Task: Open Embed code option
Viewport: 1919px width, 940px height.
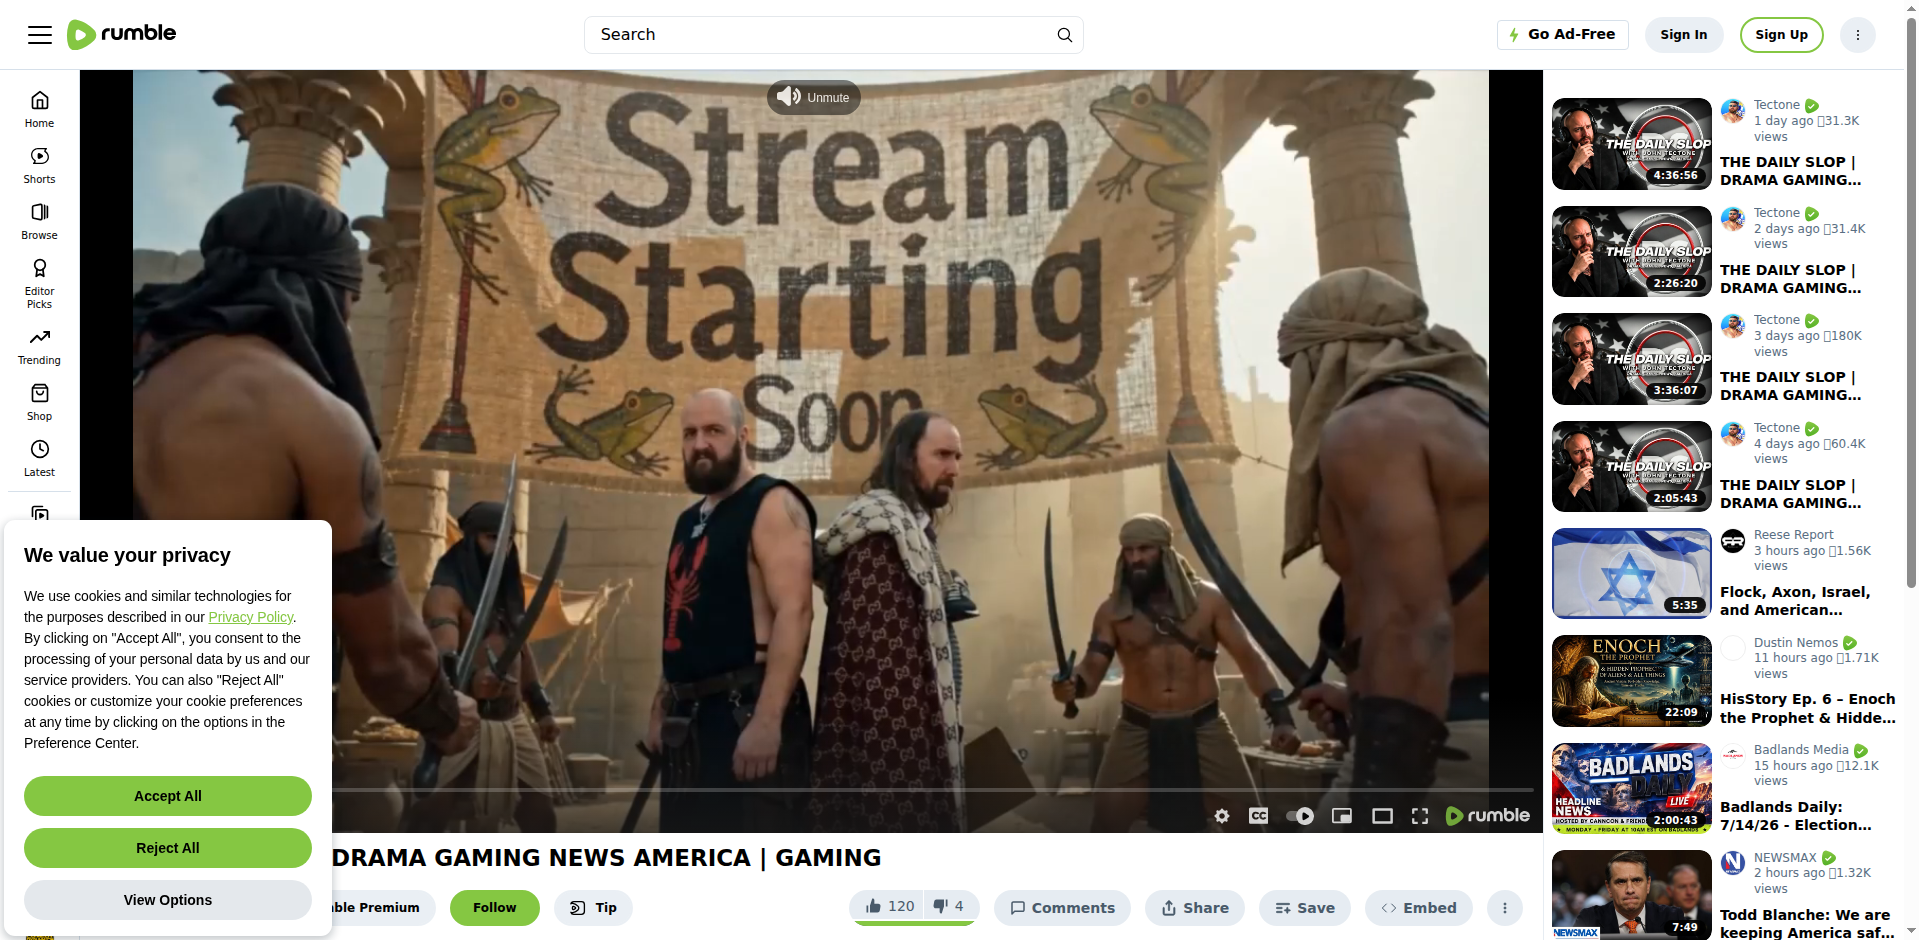Action: pyautogui.click(x=1419, y=908)
